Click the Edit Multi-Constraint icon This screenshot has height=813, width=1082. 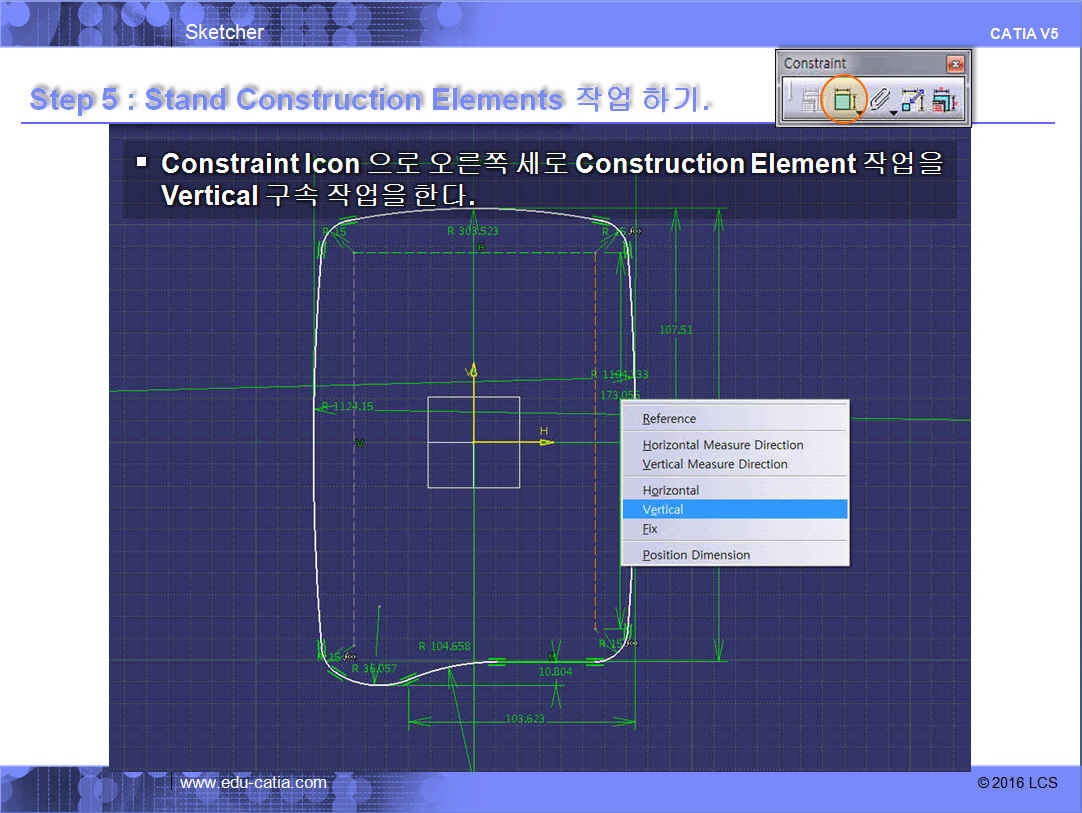(943, 100)
